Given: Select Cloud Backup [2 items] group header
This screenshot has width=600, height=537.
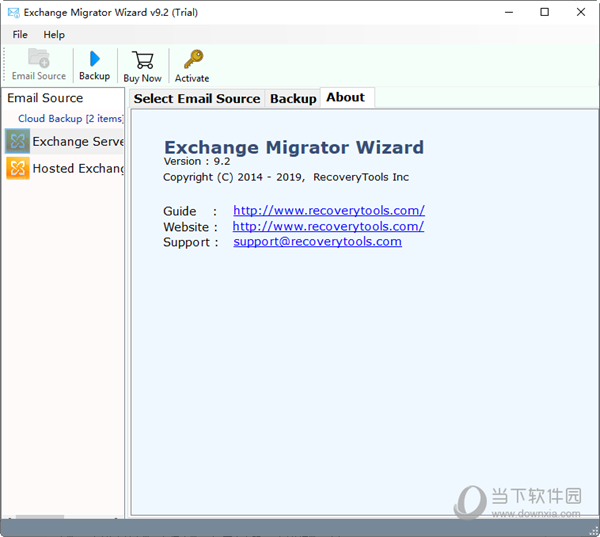Looking at the screenshot, I should coord(71,119).
